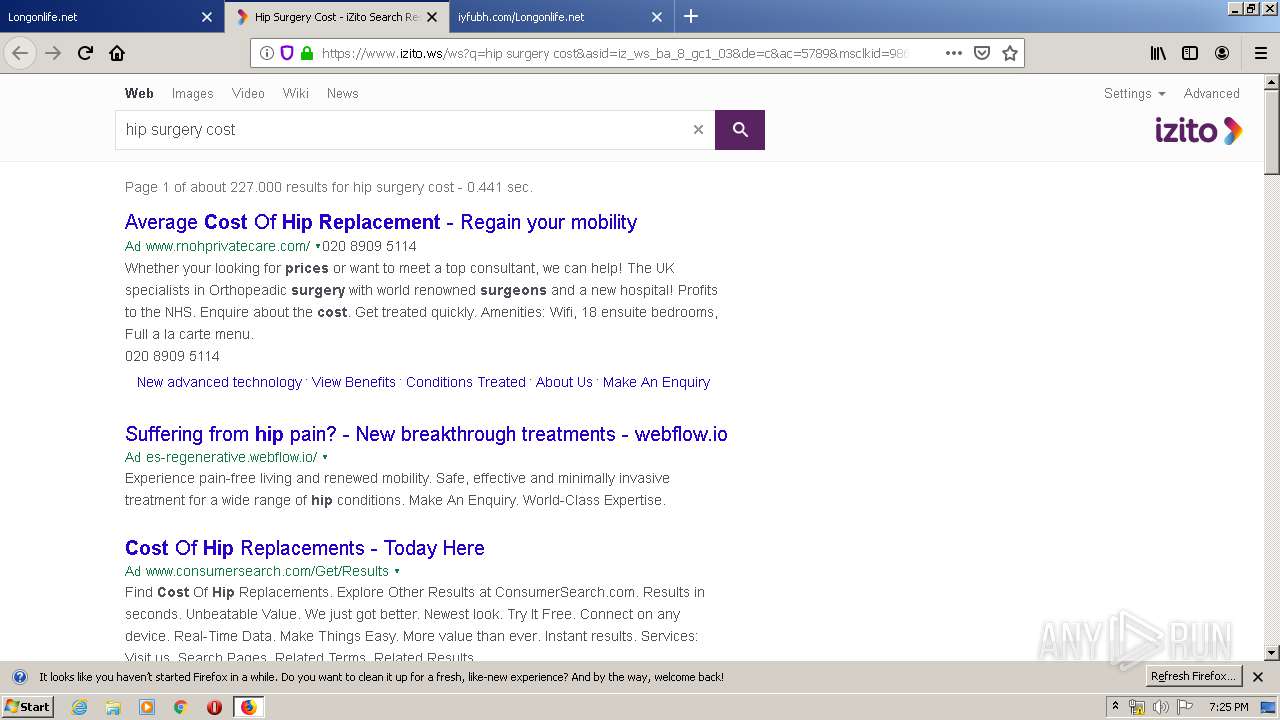1280x720 pixels.
Task: Launch Internet Explorer from the taskbar
Action: click(79, 707)
